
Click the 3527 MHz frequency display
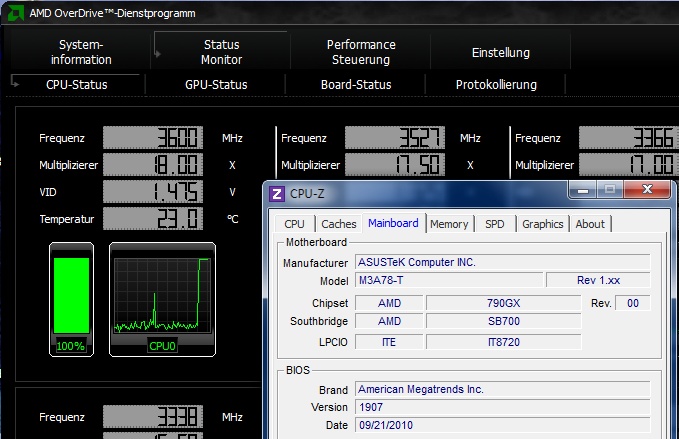click(394, 138)
